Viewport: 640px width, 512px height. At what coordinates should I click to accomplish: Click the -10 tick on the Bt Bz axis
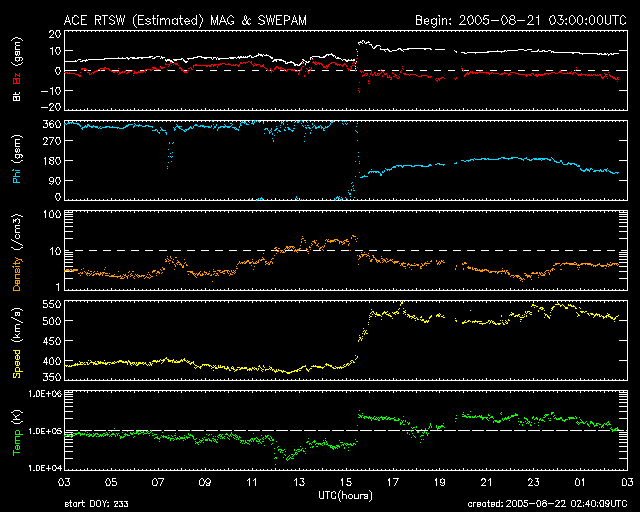pos(51,91)
